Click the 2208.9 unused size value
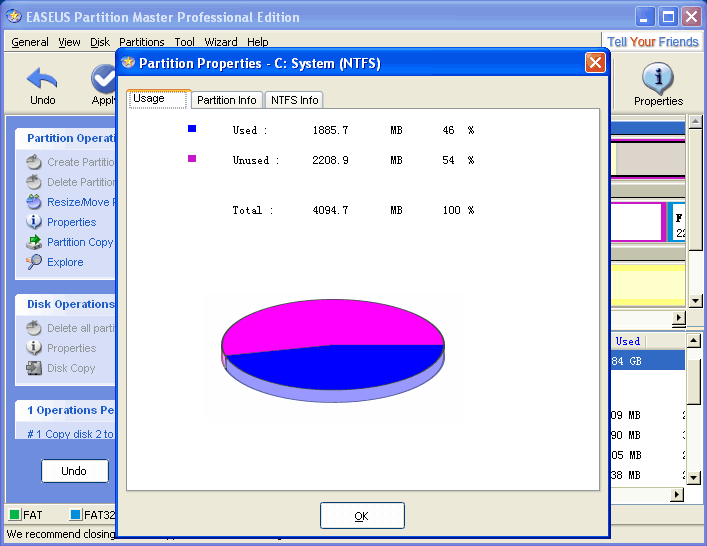Viewport: 707px width, 546px height. (331, 160)
